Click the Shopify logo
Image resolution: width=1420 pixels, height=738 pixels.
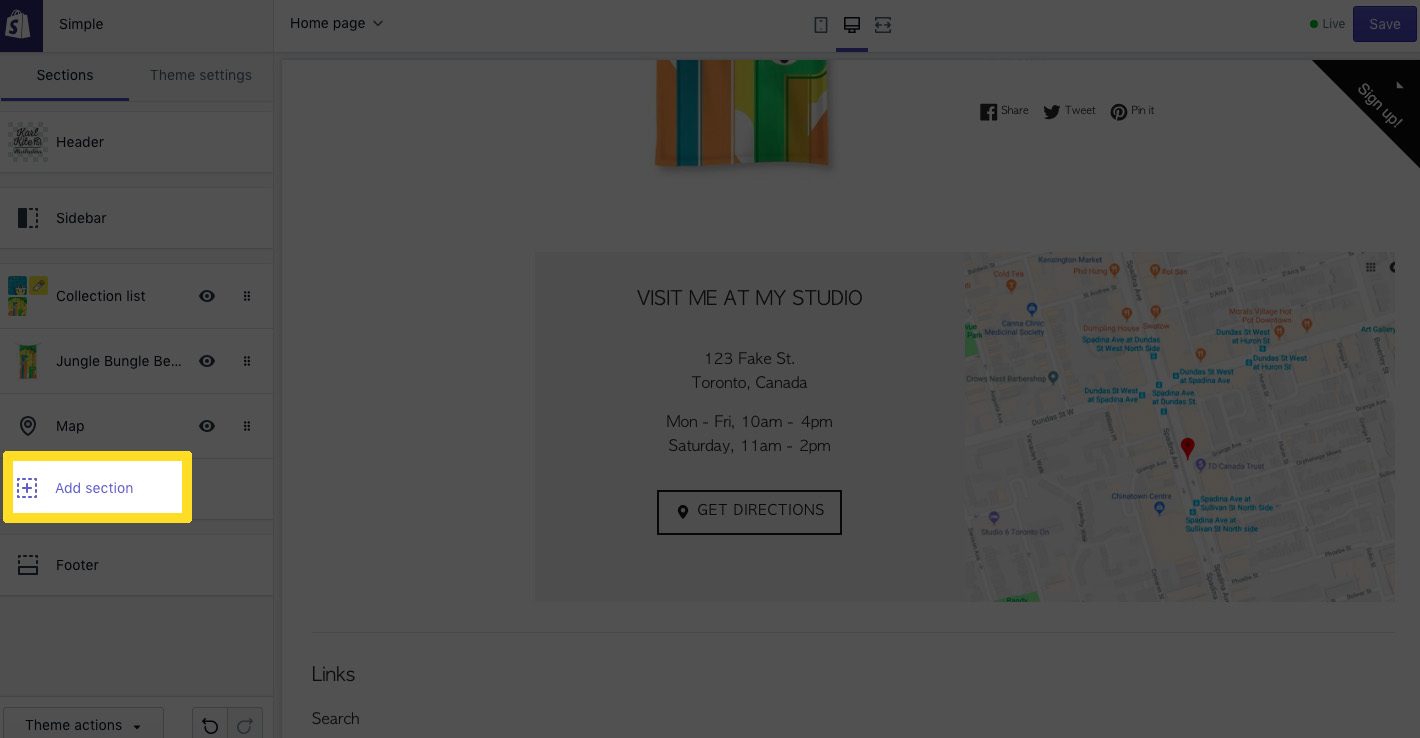pos(20,23)
